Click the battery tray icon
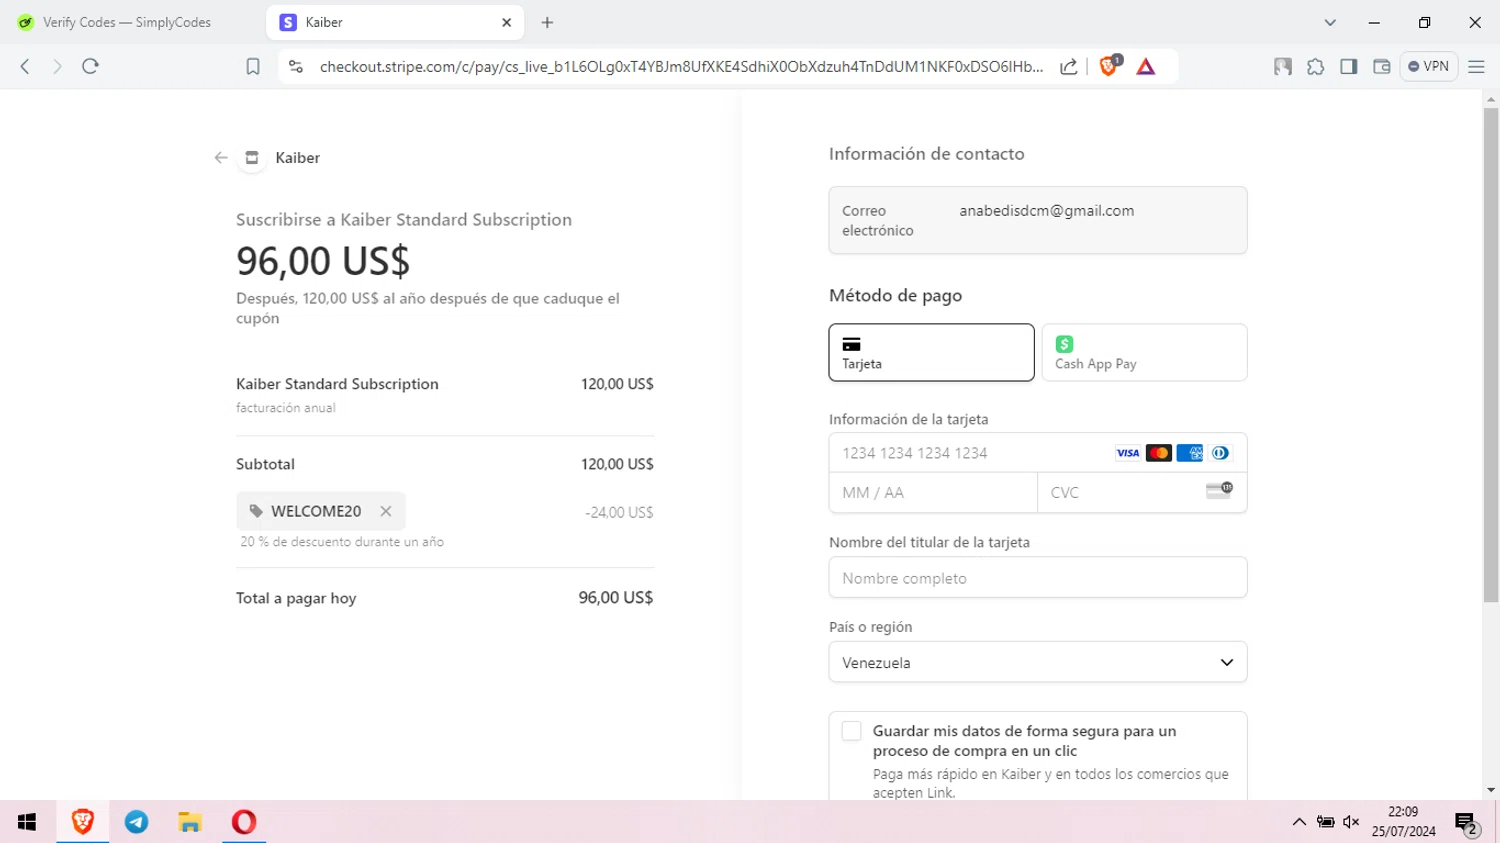Viewport: 1500px width, 843px height. 1325,822
